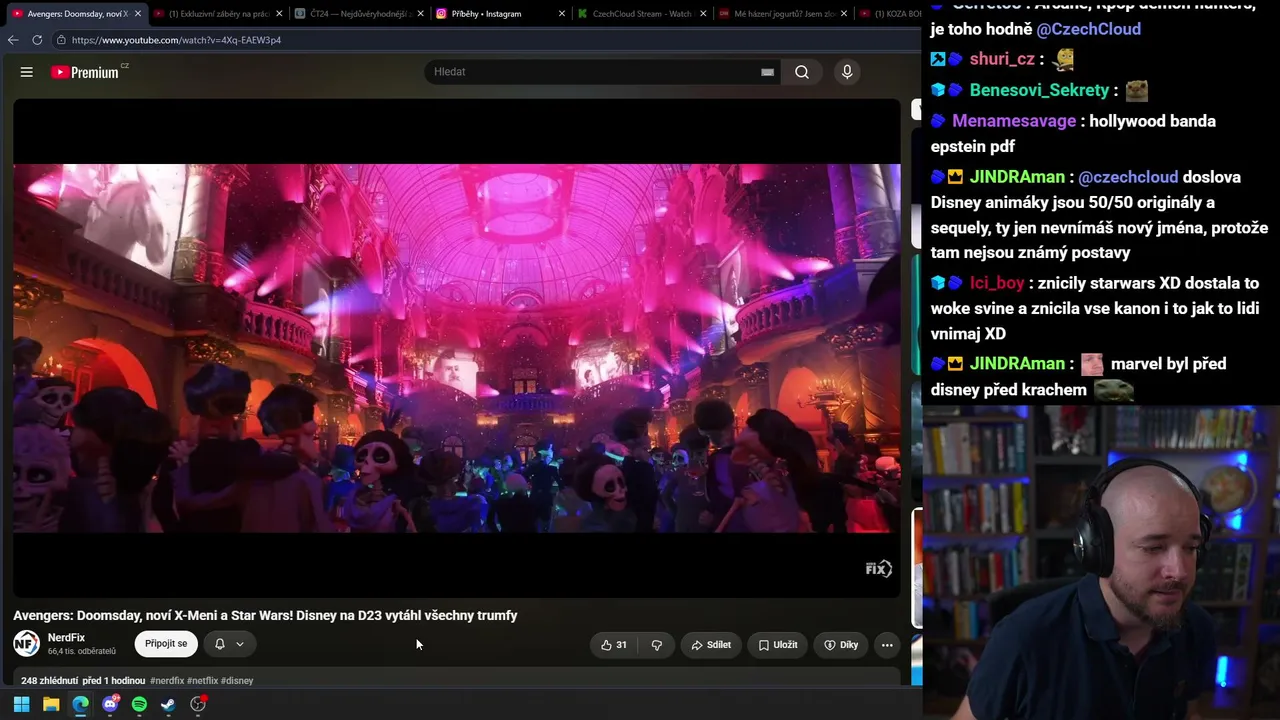Dislike the video with thumbs down
This screenshot has width=1280, height=720.
pos(657,645)
